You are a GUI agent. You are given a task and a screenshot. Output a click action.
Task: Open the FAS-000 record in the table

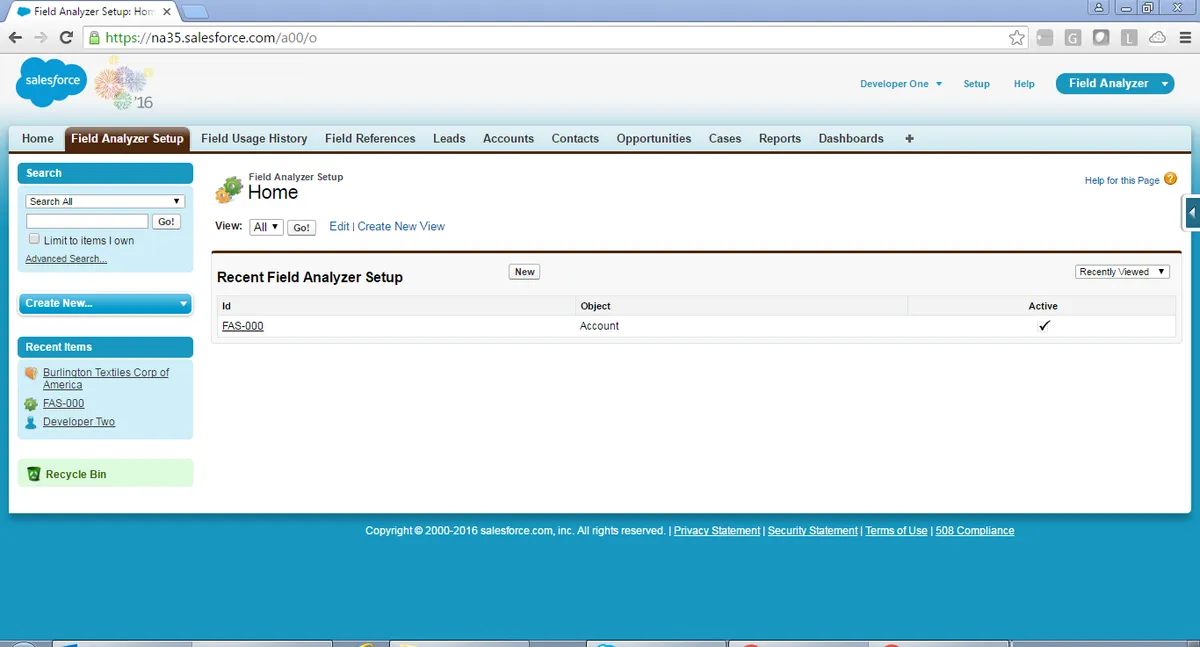(243, 326)
